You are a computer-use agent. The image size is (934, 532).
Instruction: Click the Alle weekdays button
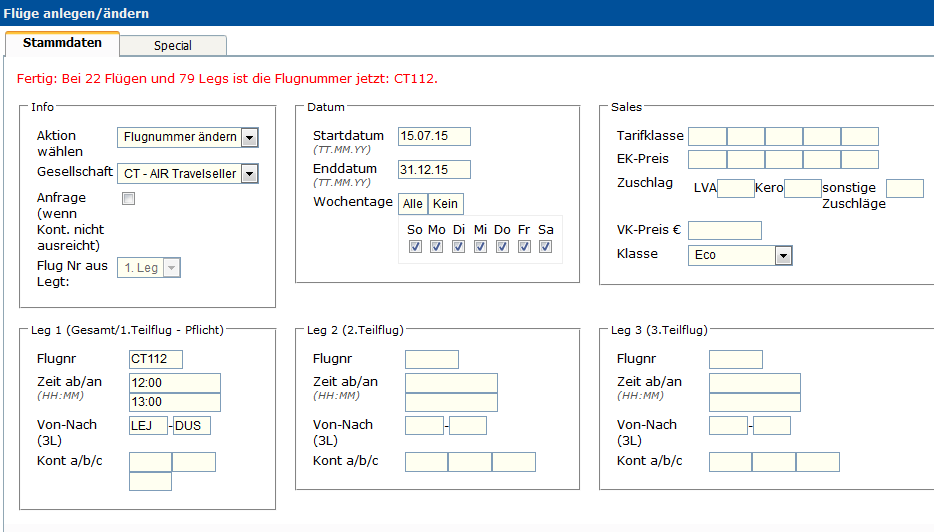[x=412, y=204]
